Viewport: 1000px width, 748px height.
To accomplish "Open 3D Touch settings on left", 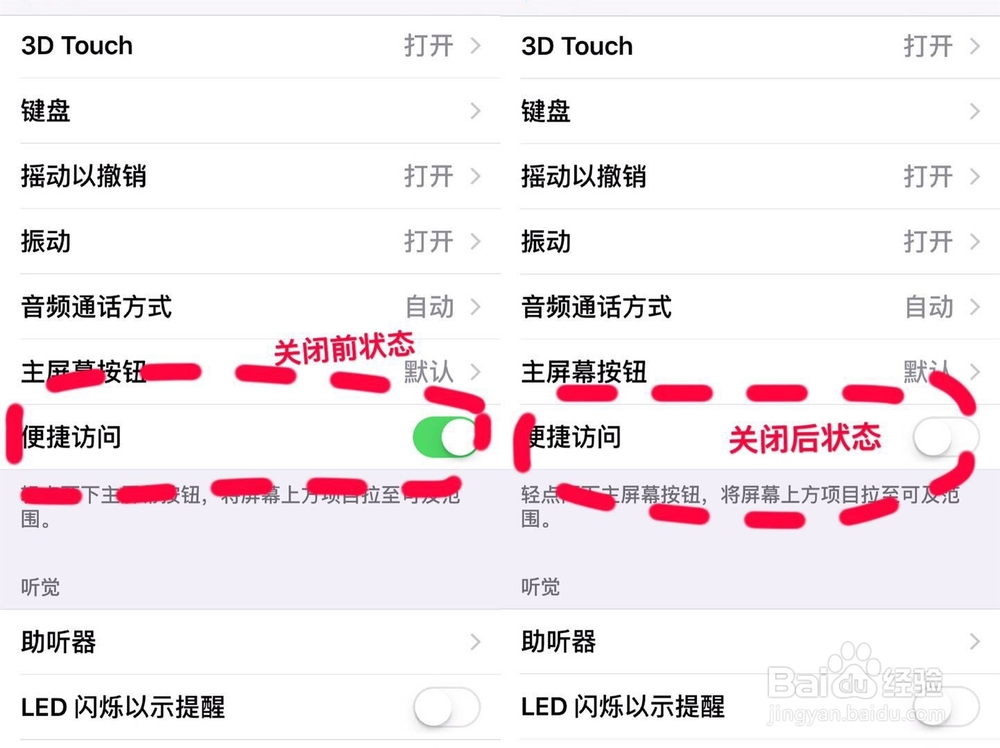I will click(250, 46).
